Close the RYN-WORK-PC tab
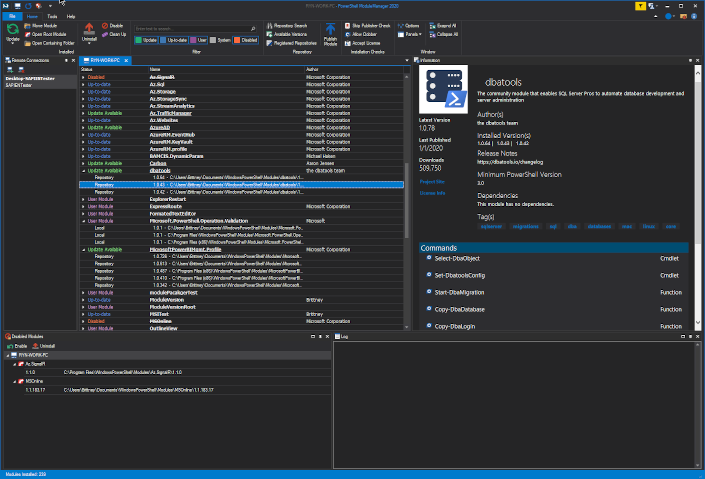This screenshot has width=705, height=479. pos(126,60)
